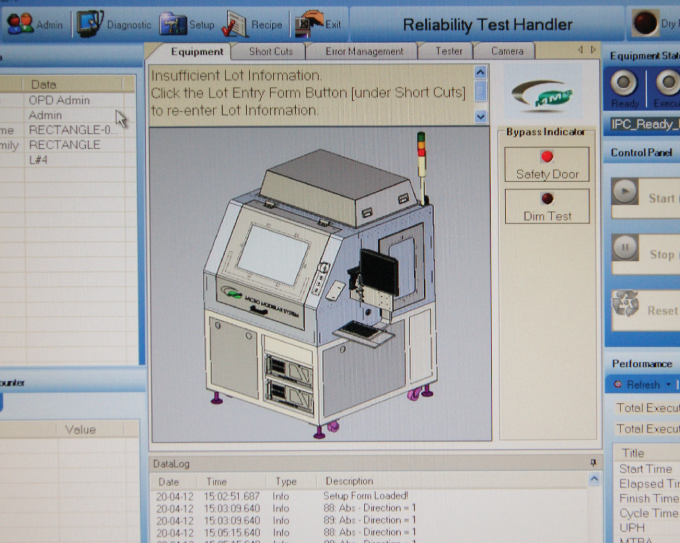
Task: Open the Recipe checklist
Action: pyautogui.click(x=252, y=24)
